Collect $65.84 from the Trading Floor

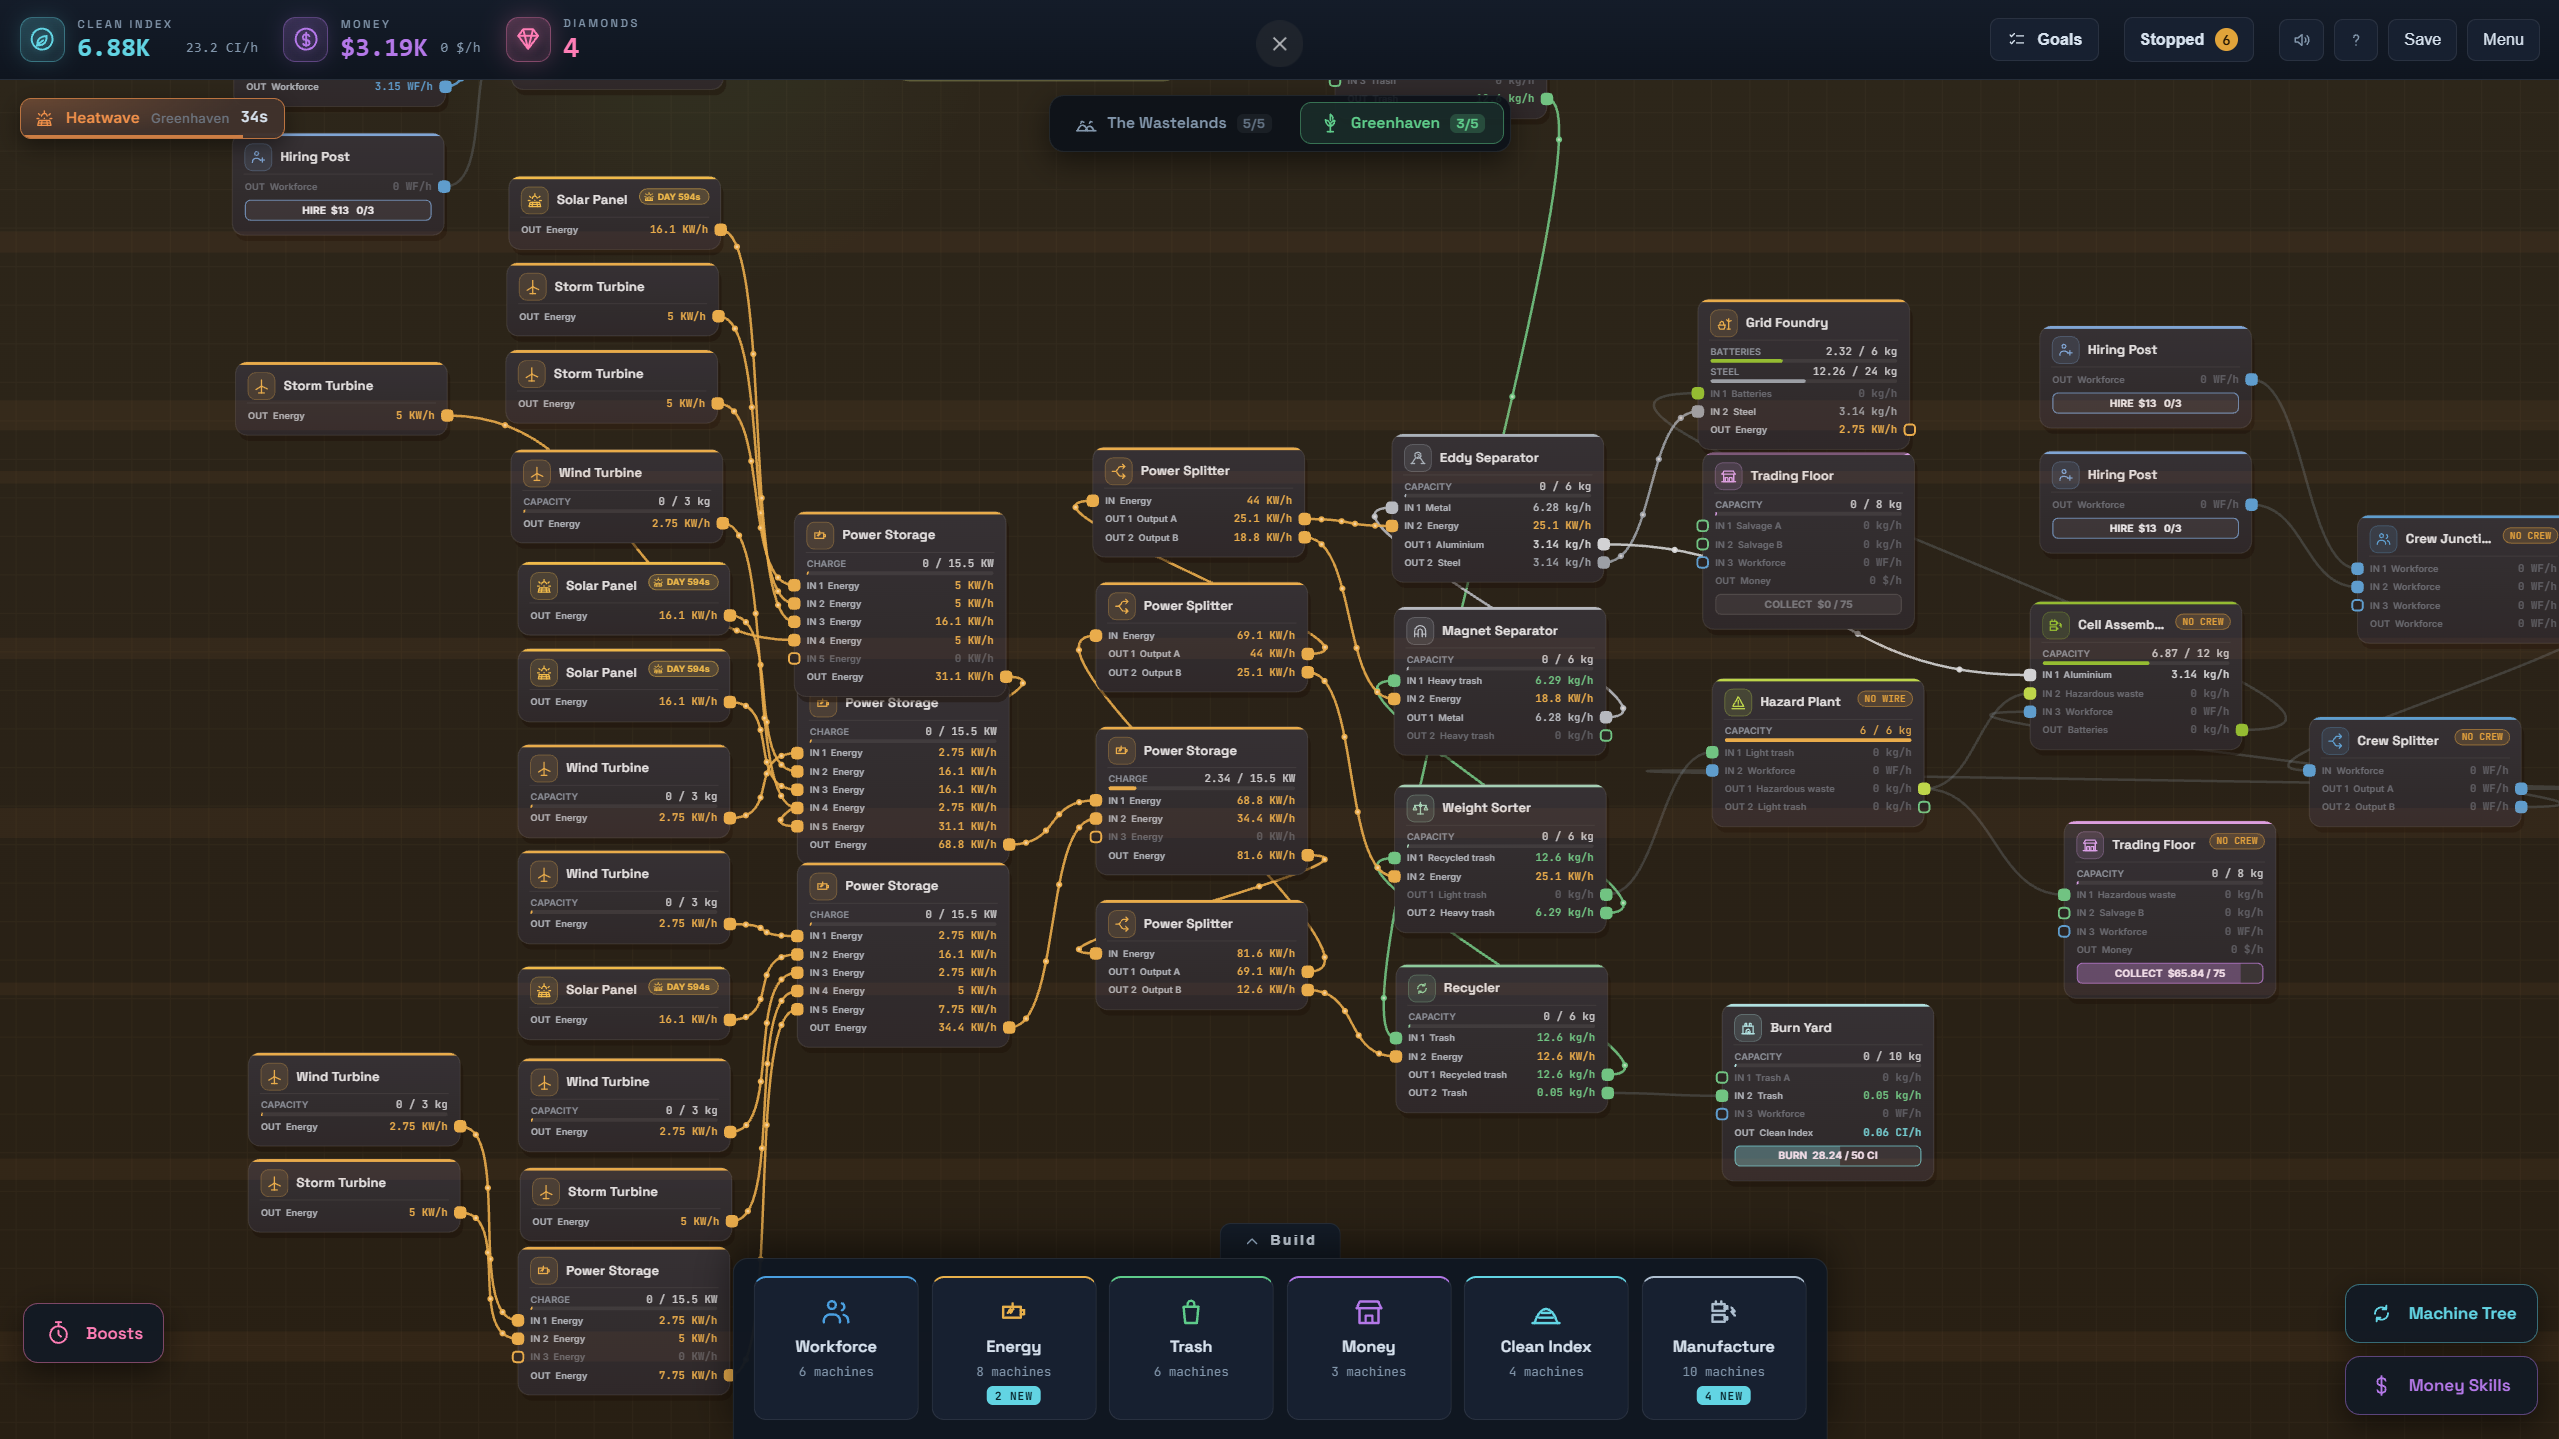coord(2169,973)
